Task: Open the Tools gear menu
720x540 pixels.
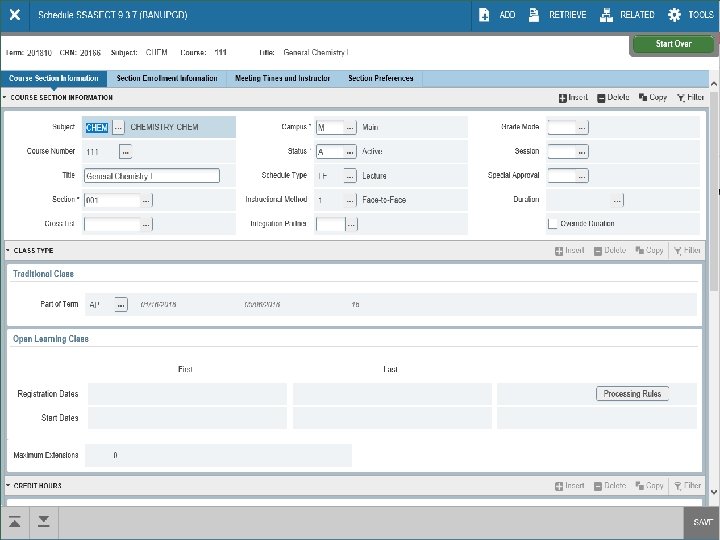Action: coord(674,15)
